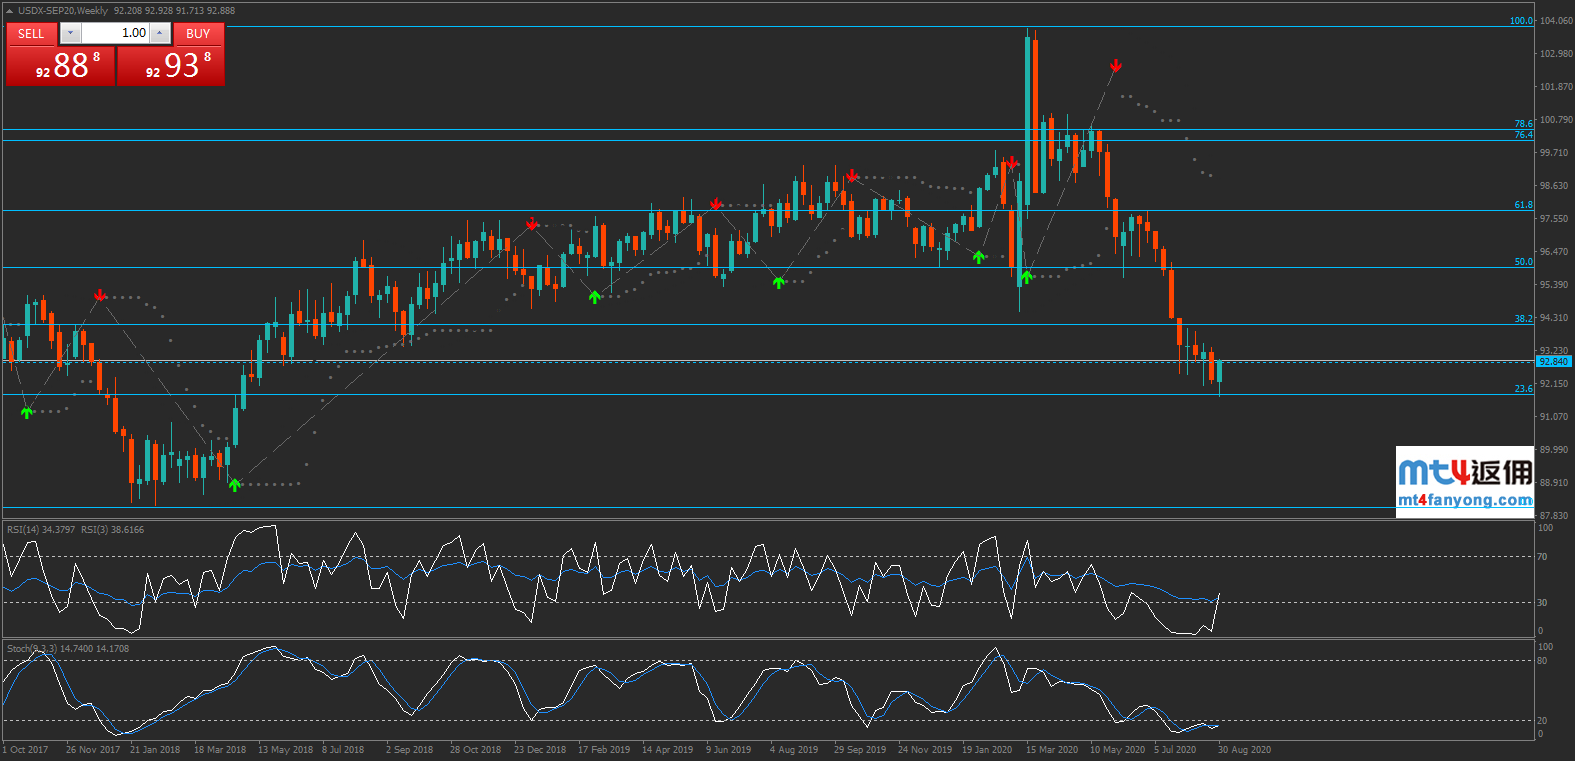This screenshot has width=1575, height=761.
Task: Click the 61.8 Fibonacci level label
Action: click(x=1523, y=205)
